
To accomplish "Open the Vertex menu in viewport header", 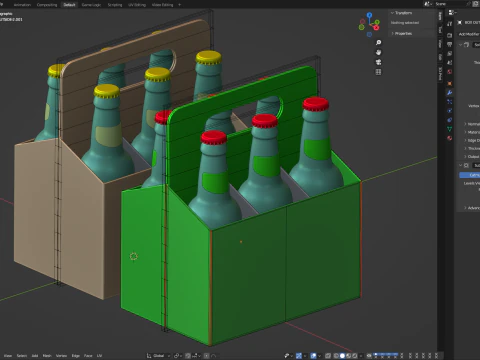I will point(61,356).
